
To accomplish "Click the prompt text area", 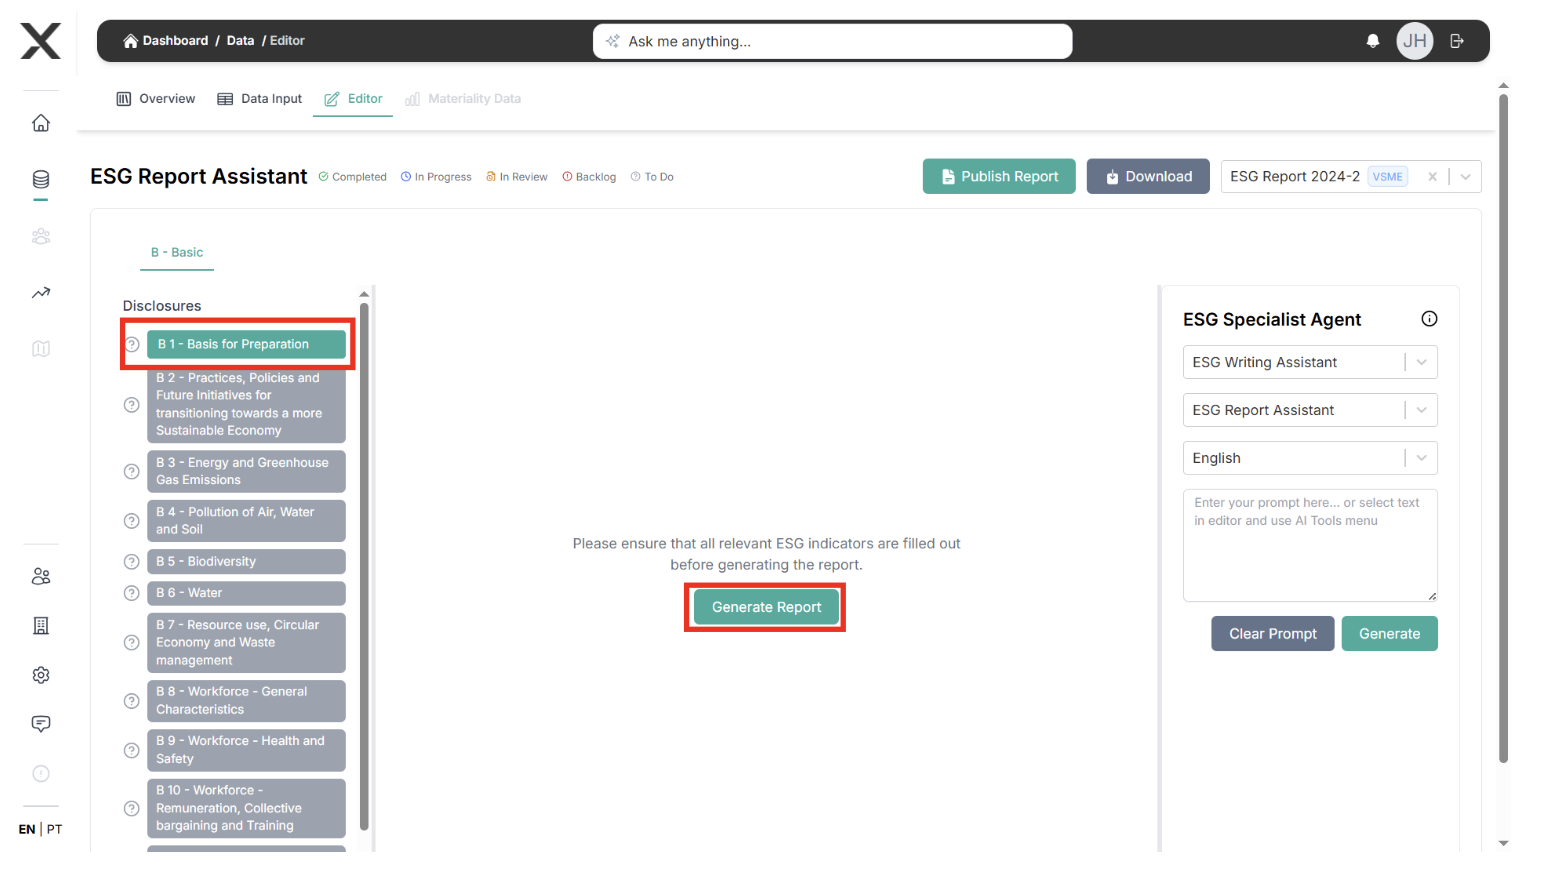I will pyautogui.click(x=1310, y=545).
